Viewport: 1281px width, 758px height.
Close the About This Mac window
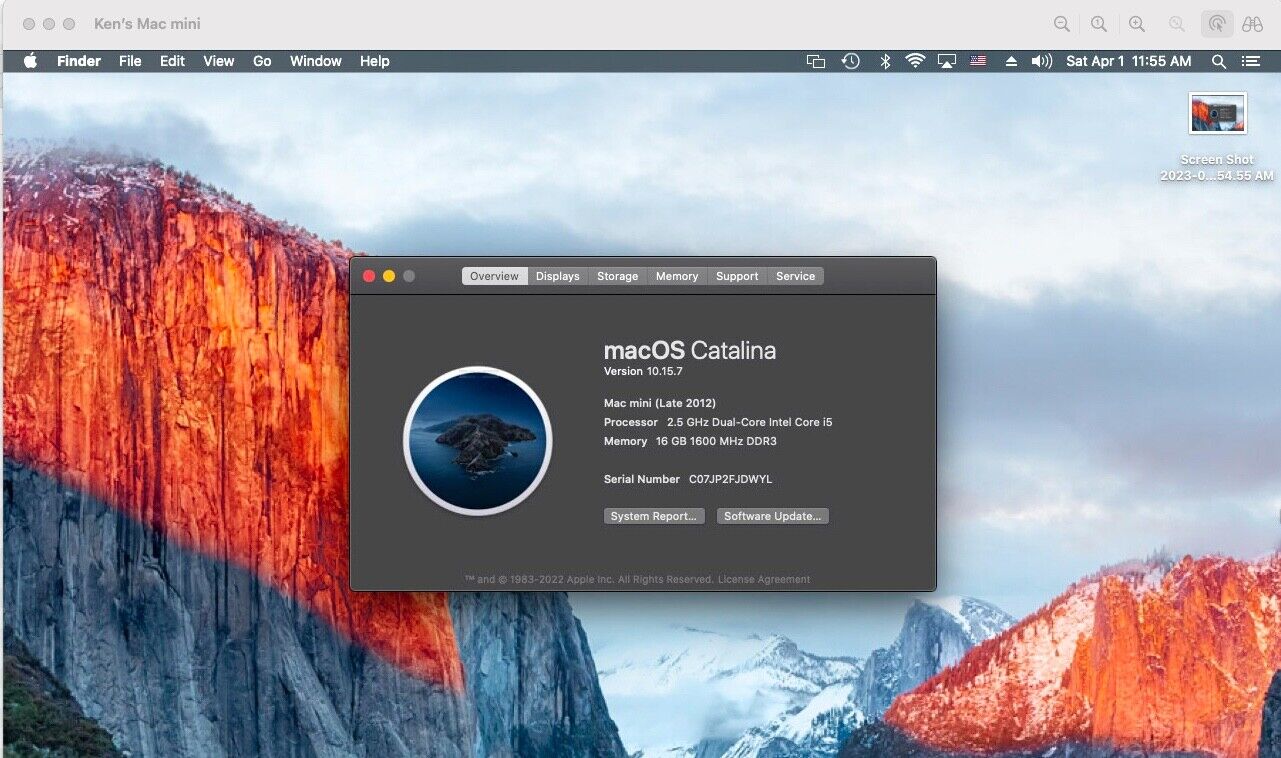coord(369,276)
